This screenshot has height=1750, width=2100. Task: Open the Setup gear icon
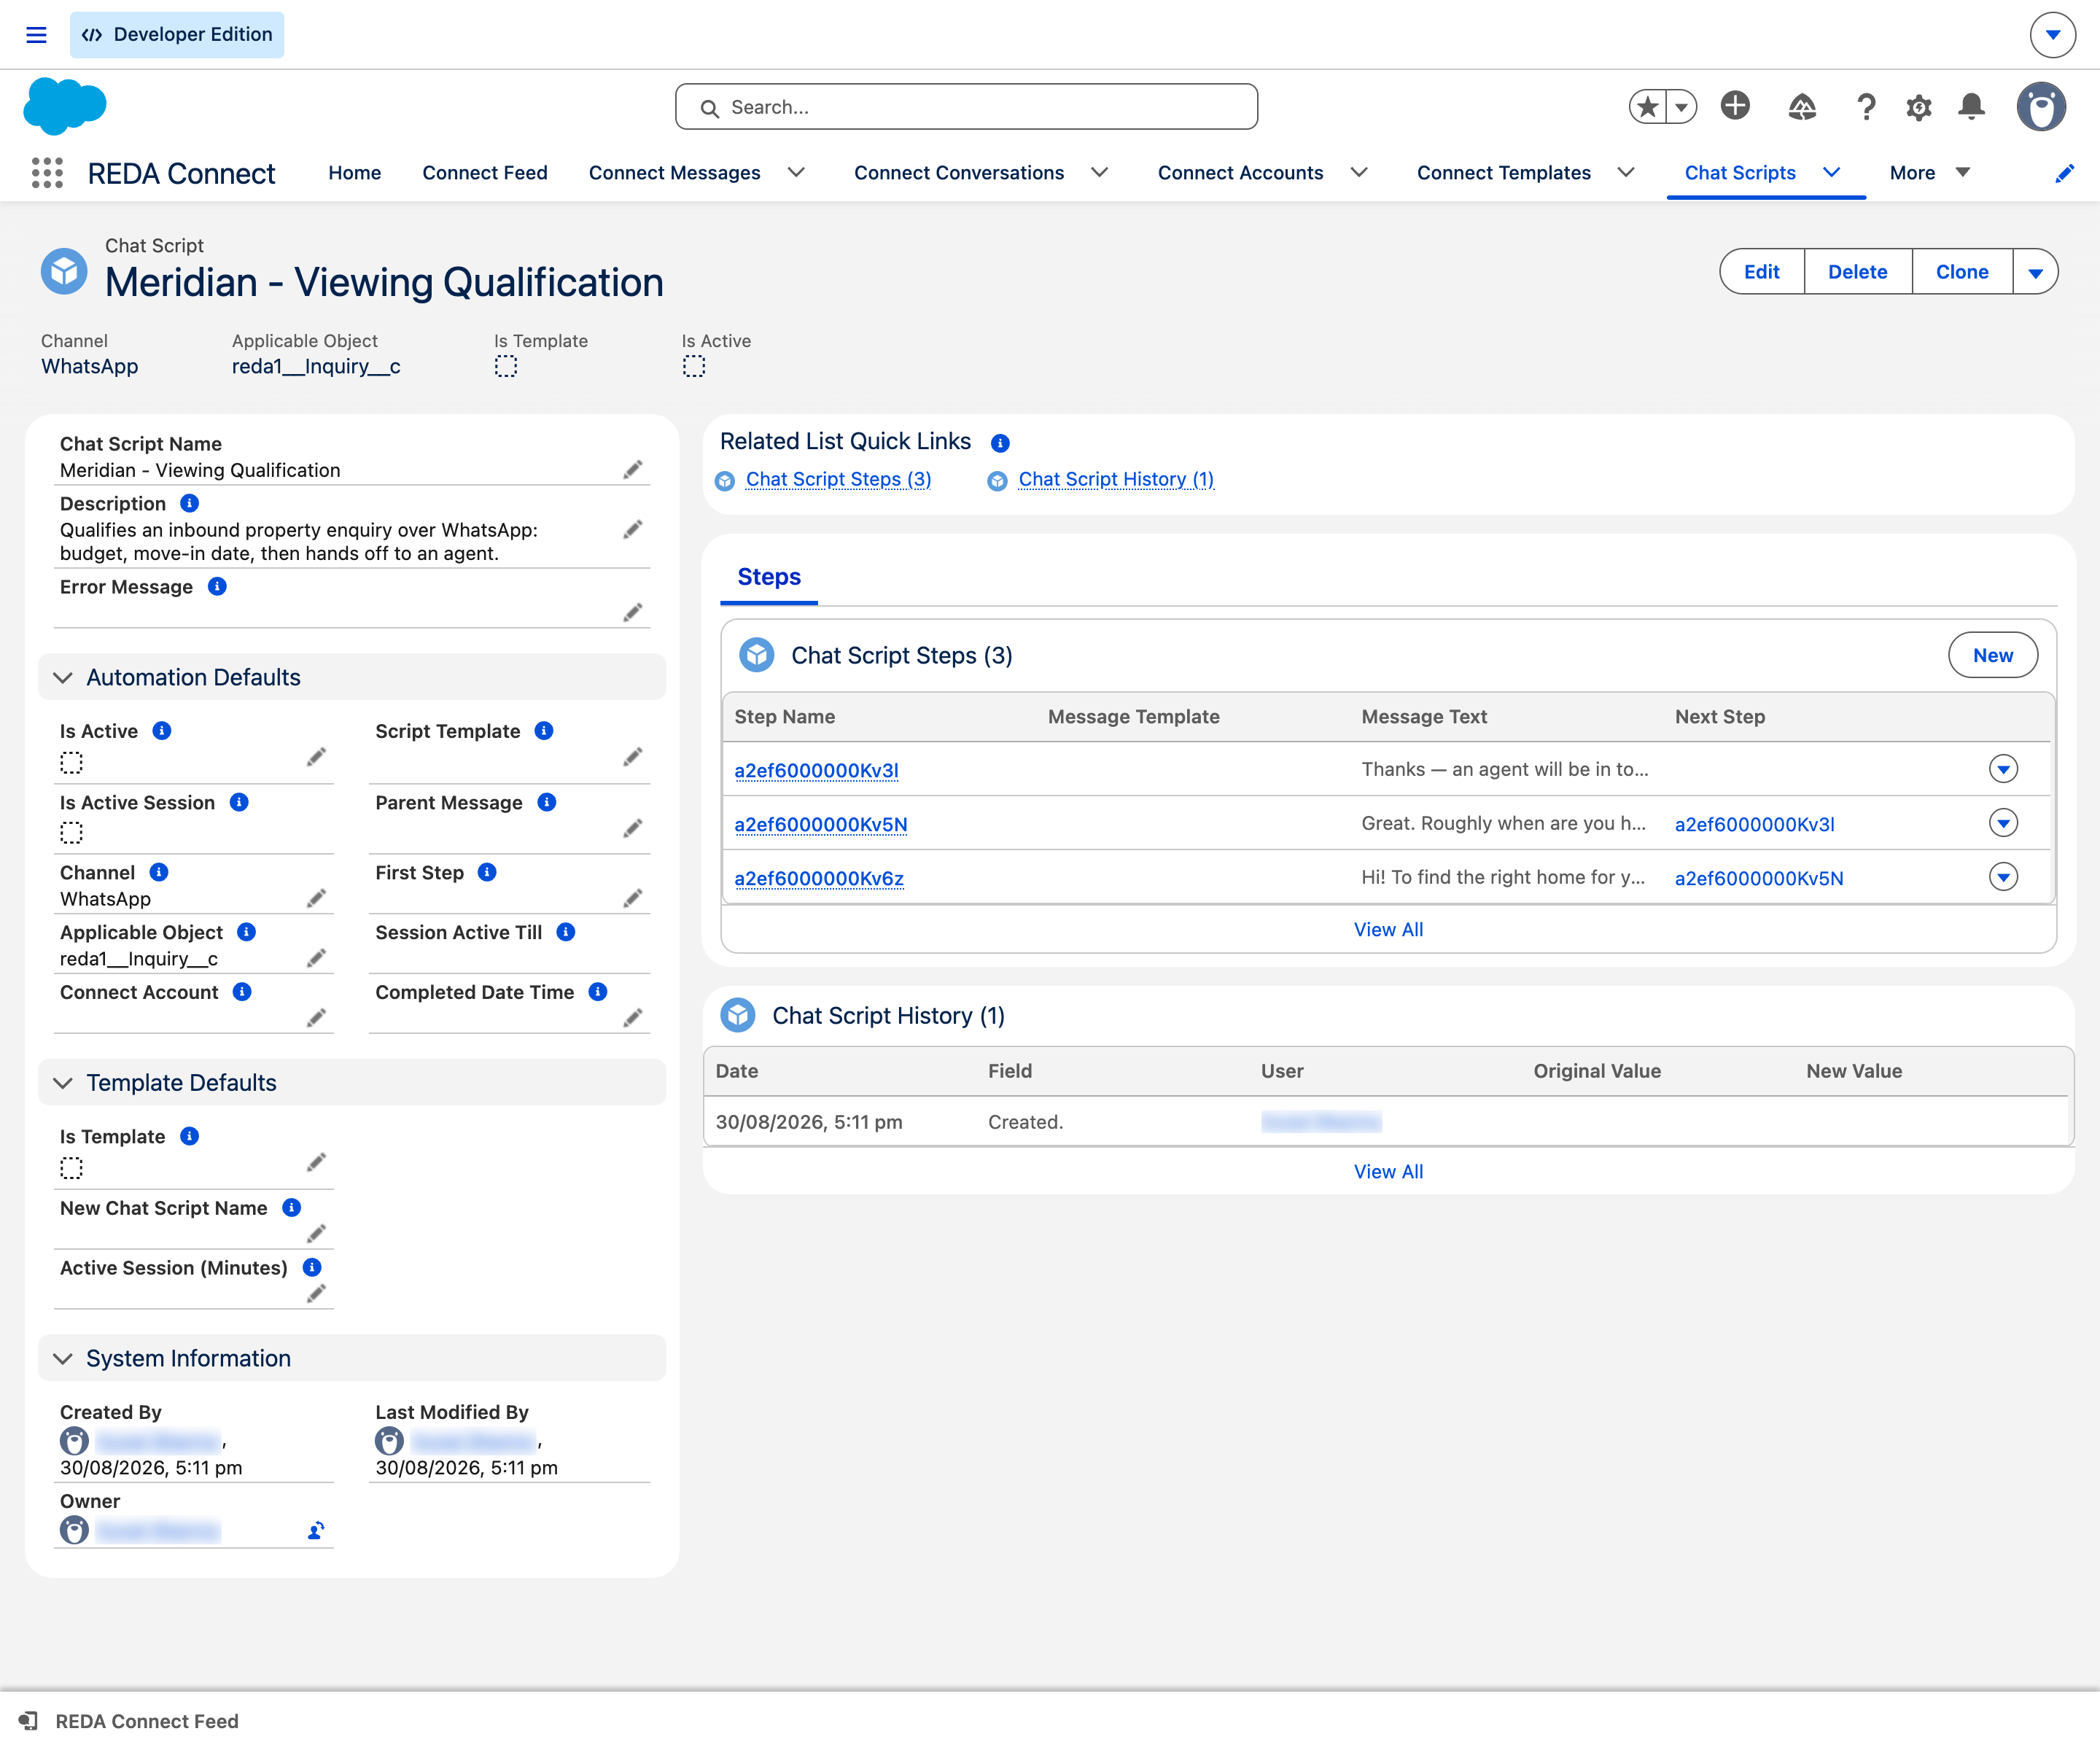pyautogui.click(x=1918, y=107)
